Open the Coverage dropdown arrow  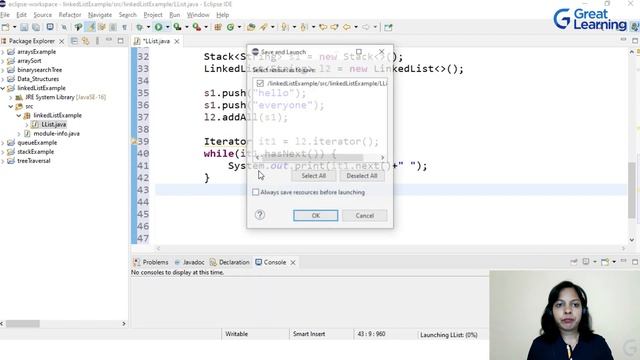(x=187, y=27)
